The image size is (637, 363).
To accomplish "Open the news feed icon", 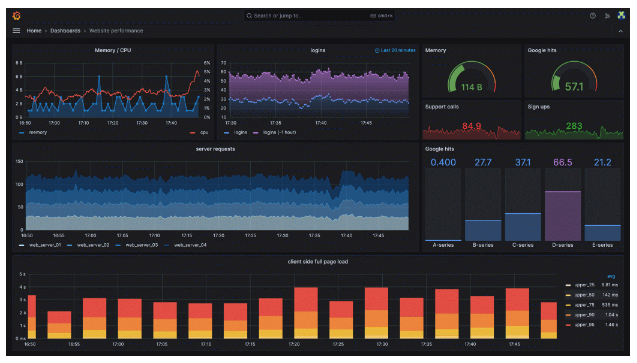I will (607, 16).
